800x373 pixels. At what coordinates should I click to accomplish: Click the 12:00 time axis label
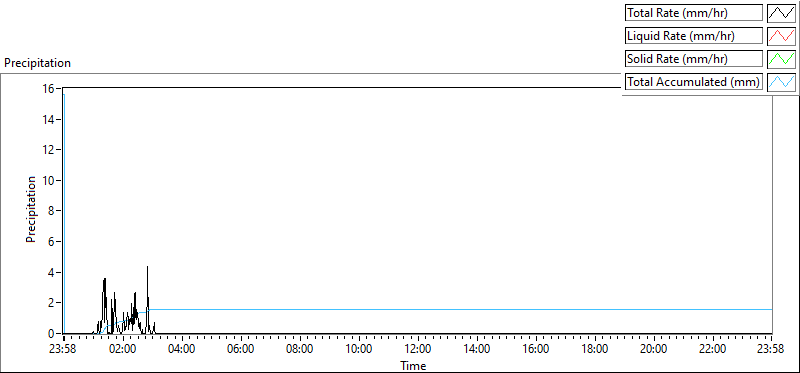point(418,350)
